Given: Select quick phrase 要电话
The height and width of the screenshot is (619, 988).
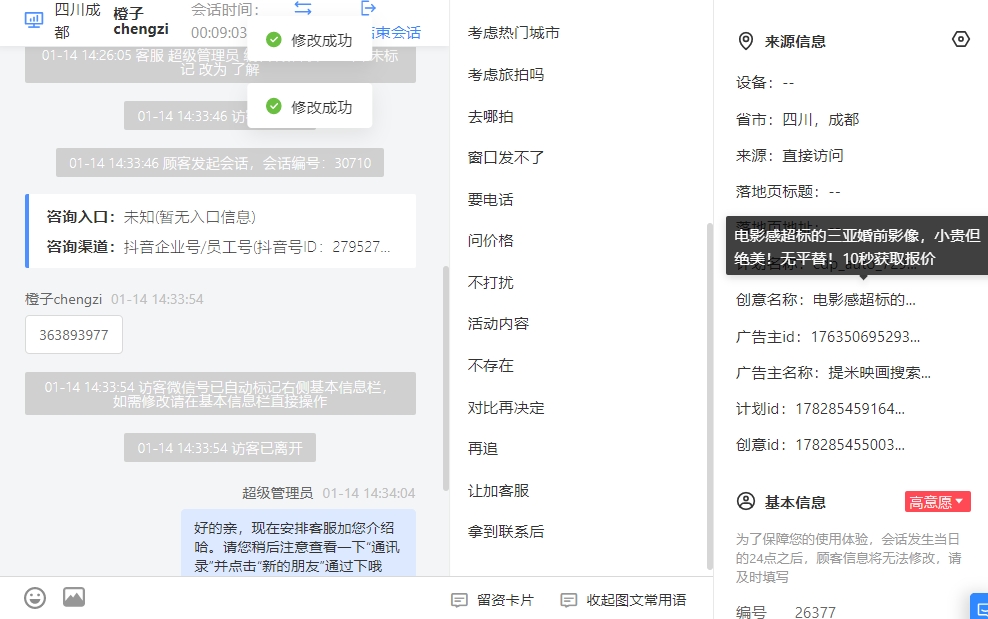Looking at the screenshot, I should coord(490,200).
